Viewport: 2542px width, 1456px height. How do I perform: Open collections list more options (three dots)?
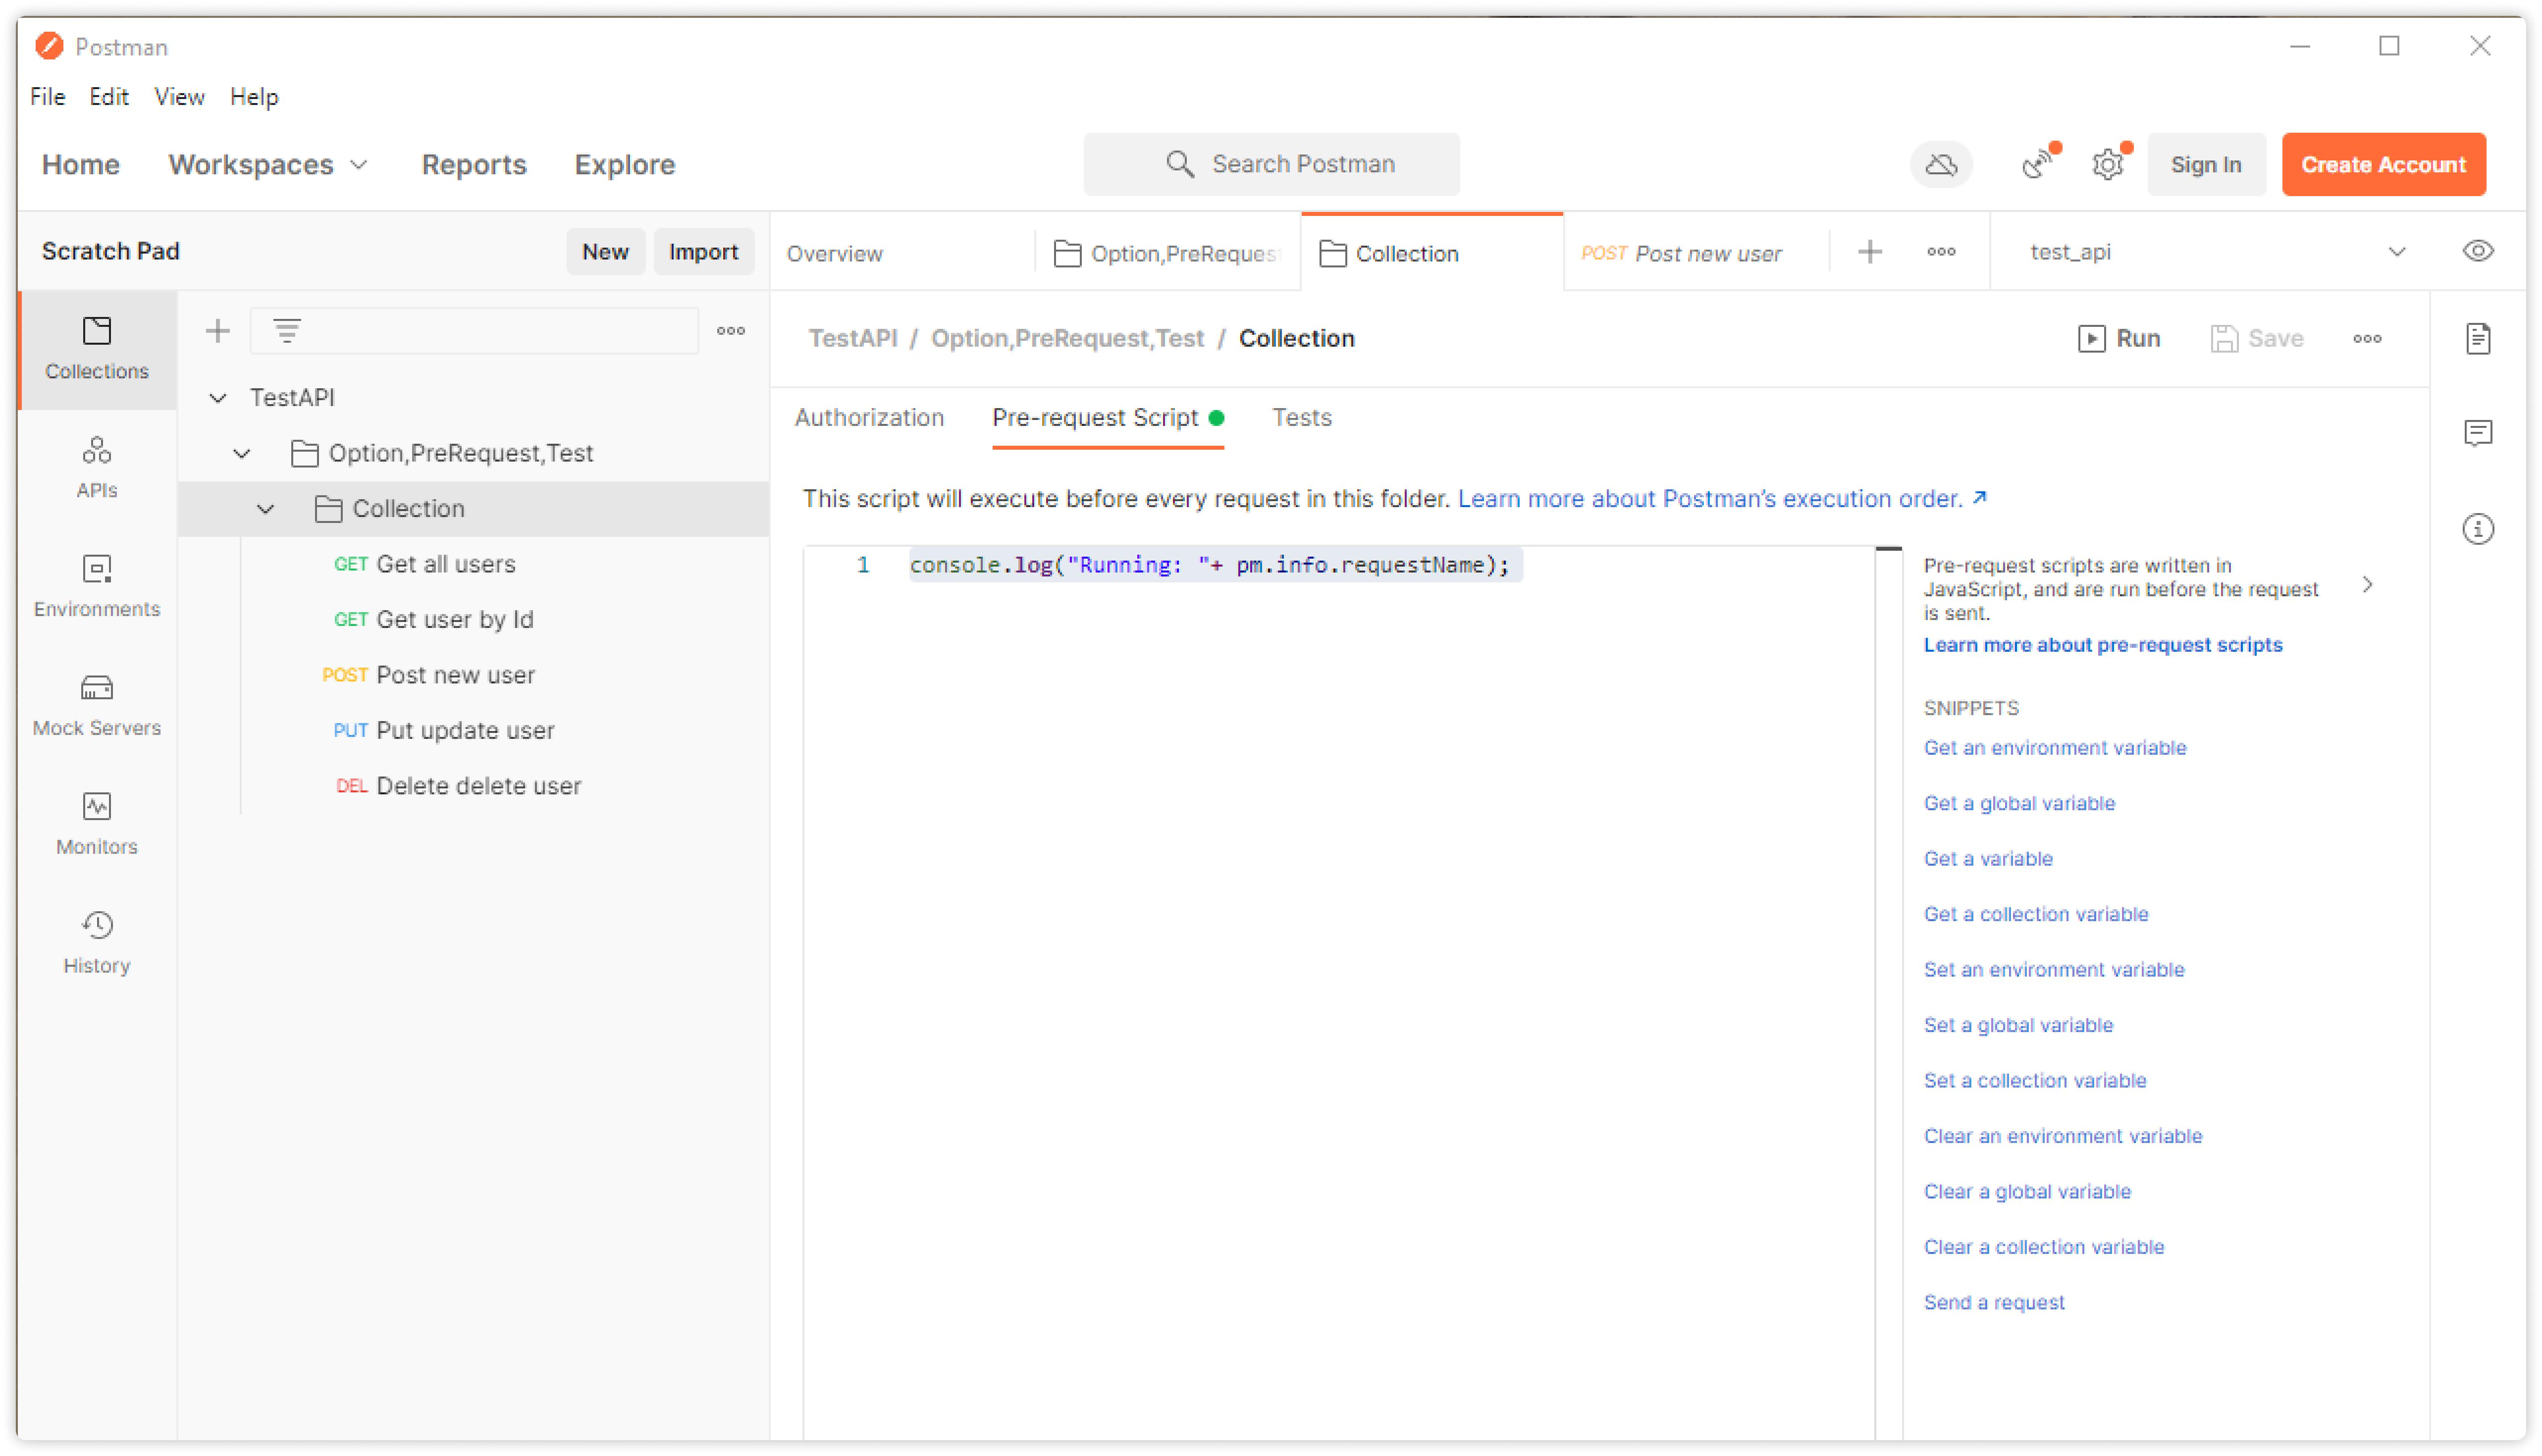[731, 330]
